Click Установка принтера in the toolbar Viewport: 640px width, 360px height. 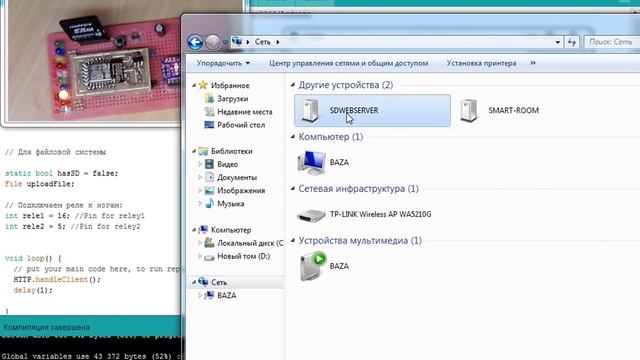pos(481,63)
